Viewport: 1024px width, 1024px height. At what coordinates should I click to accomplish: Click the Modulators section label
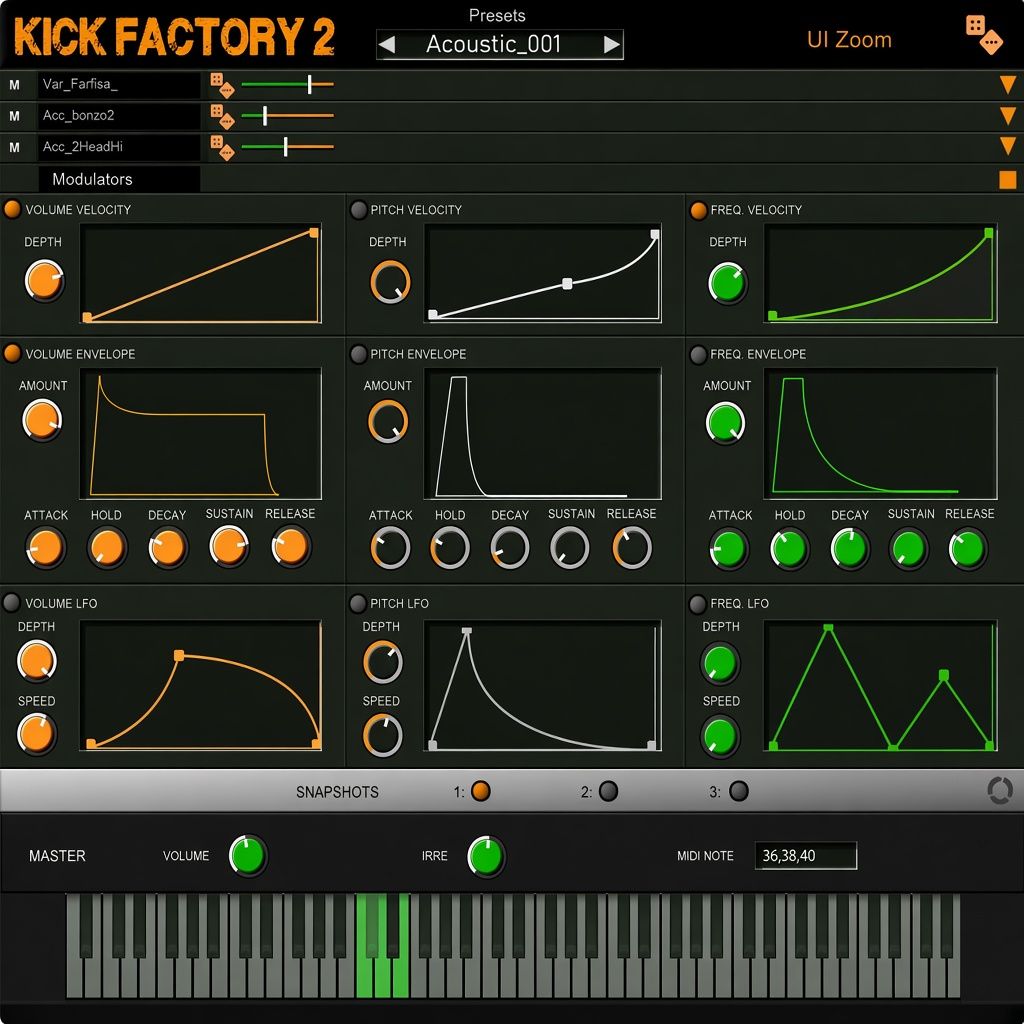tap(92, 179)
